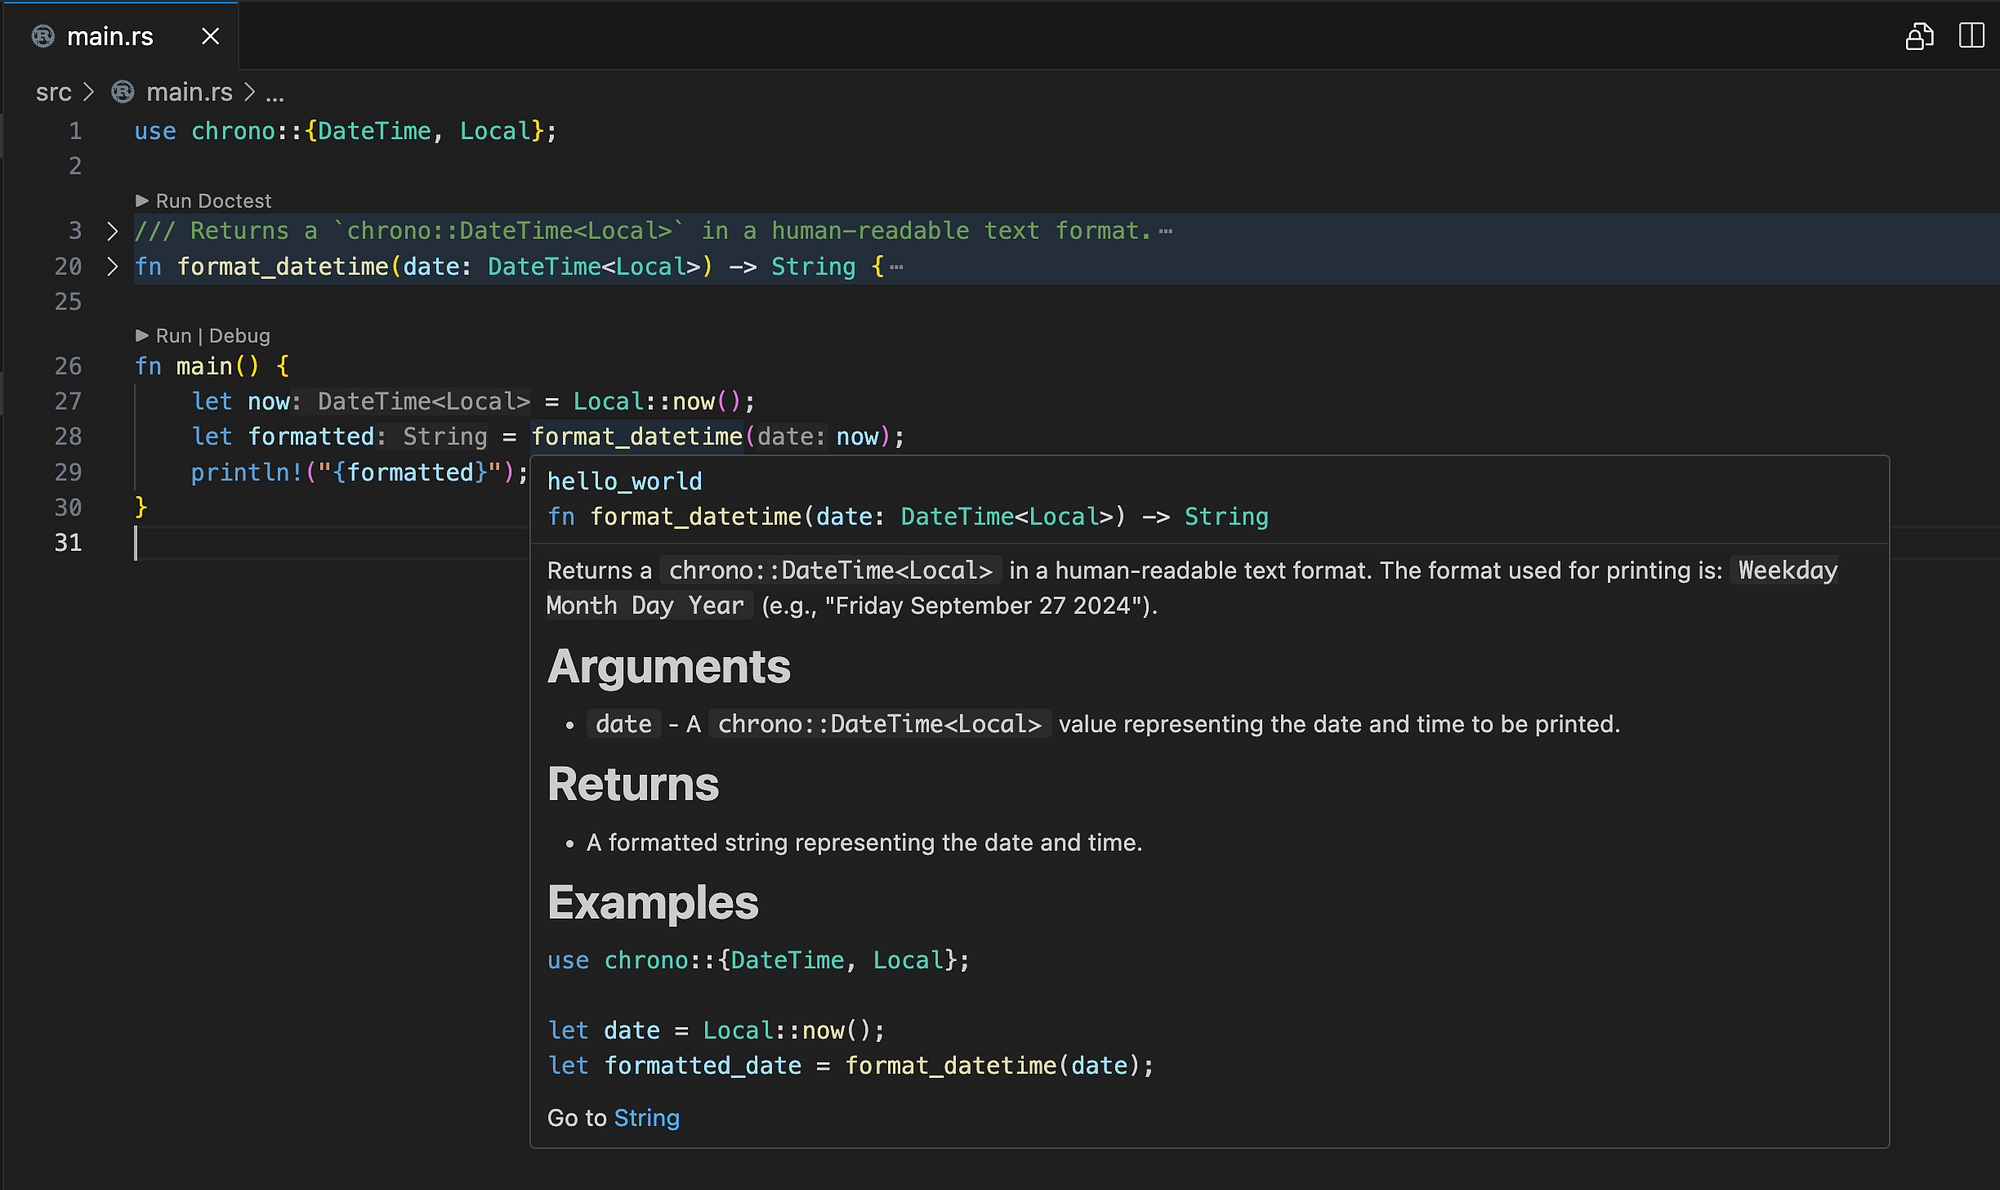Click the split editor icon
Viewport: 2000px width, 1190px height.
[x=1971, y=37]
